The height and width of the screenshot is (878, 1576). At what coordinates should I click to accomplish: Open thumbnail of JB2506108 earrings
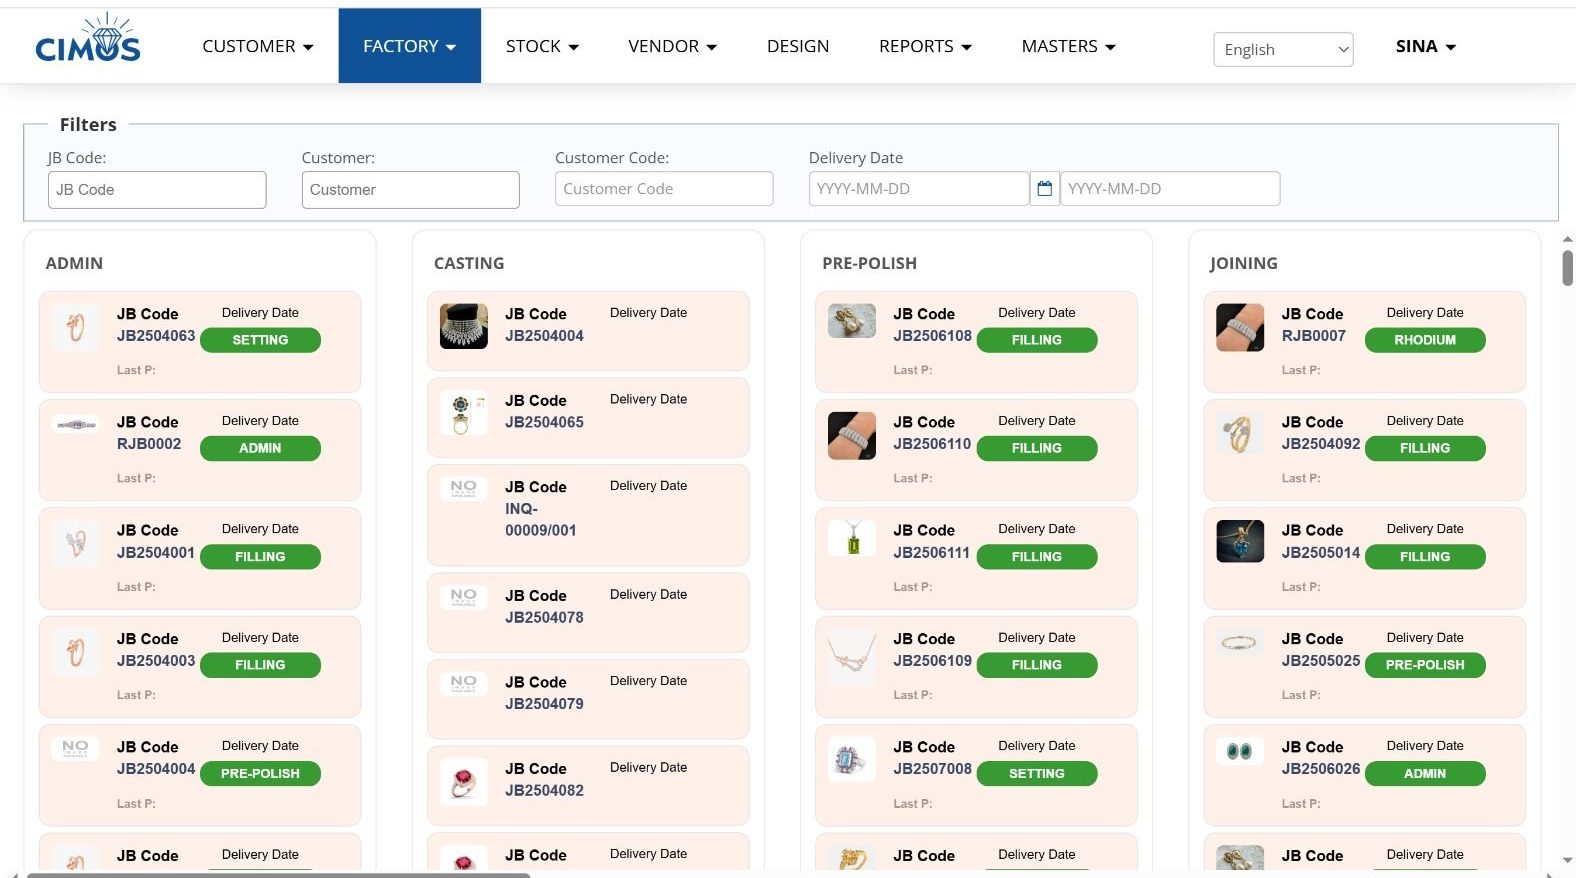(x=852, y=321)
